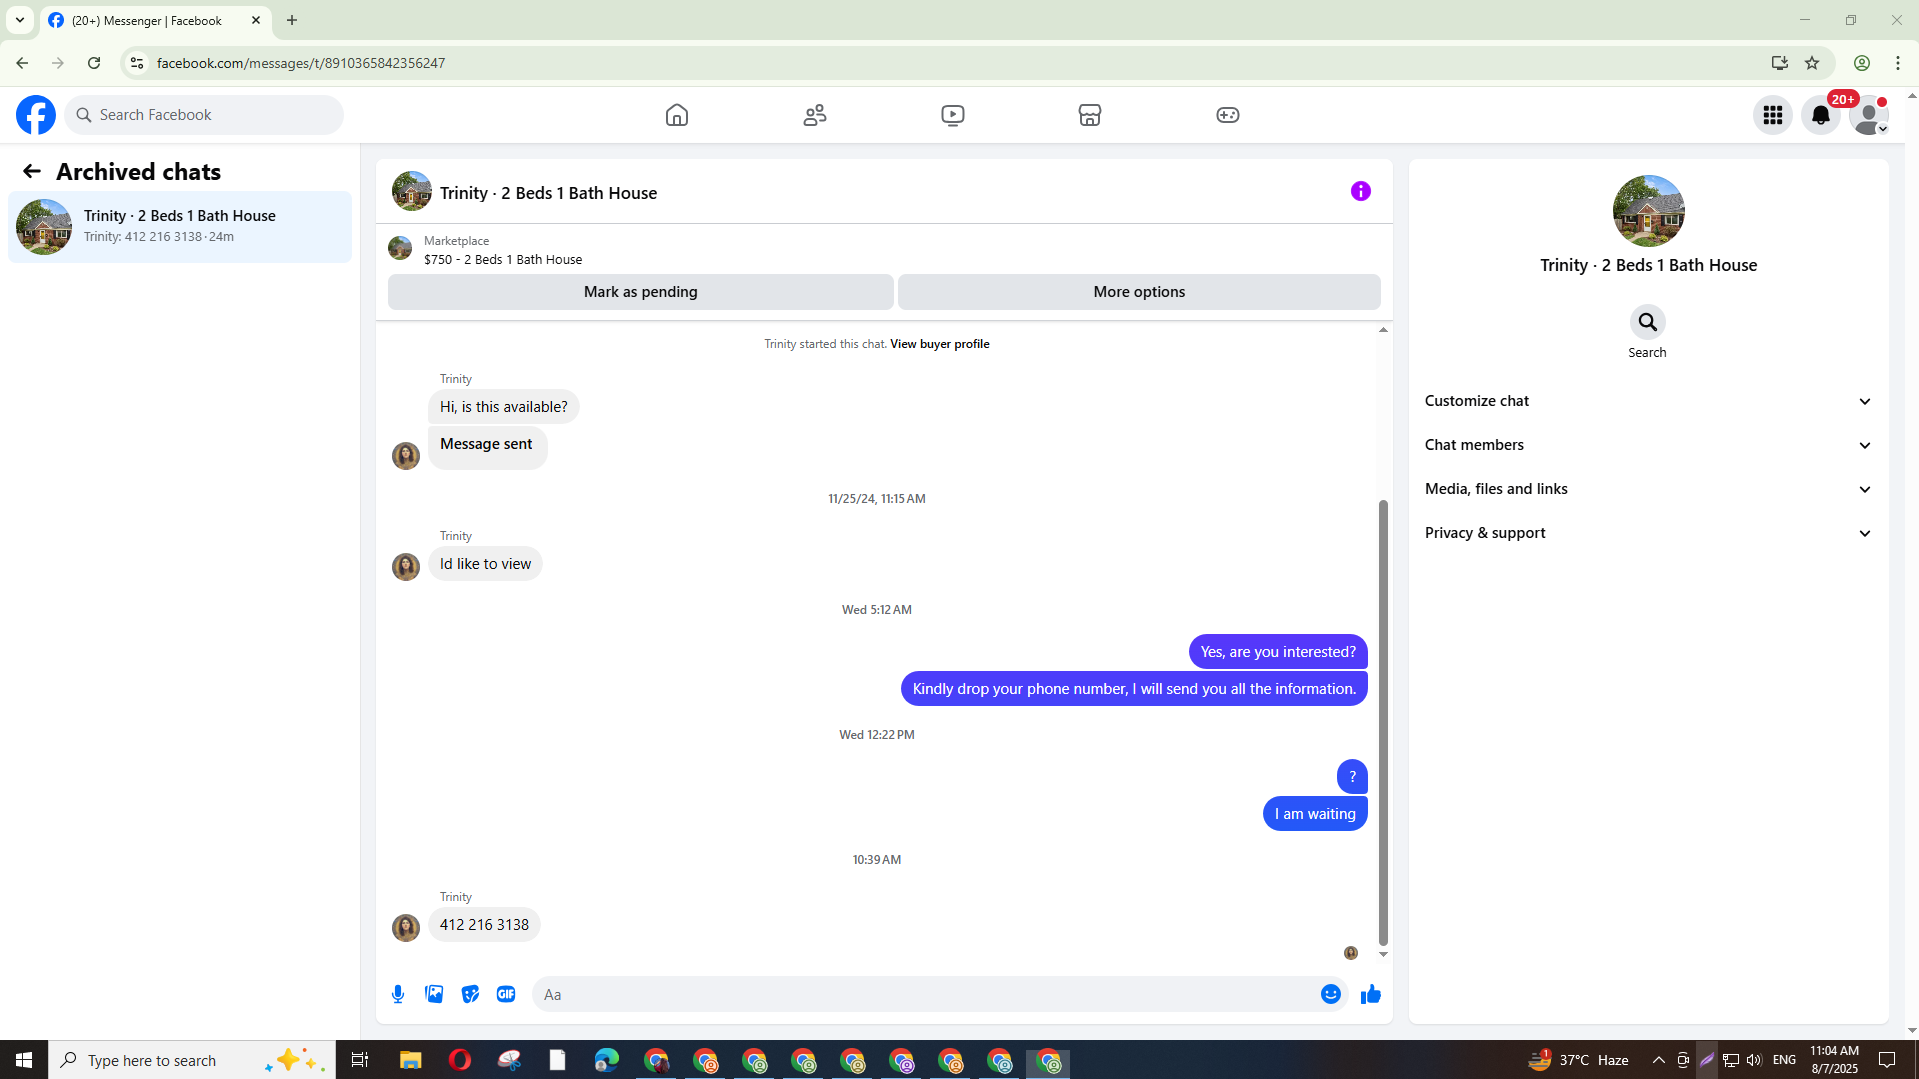Expand Media, files and links section
Viewport: 1919px width, 1079px height.
pos(1648,489)
